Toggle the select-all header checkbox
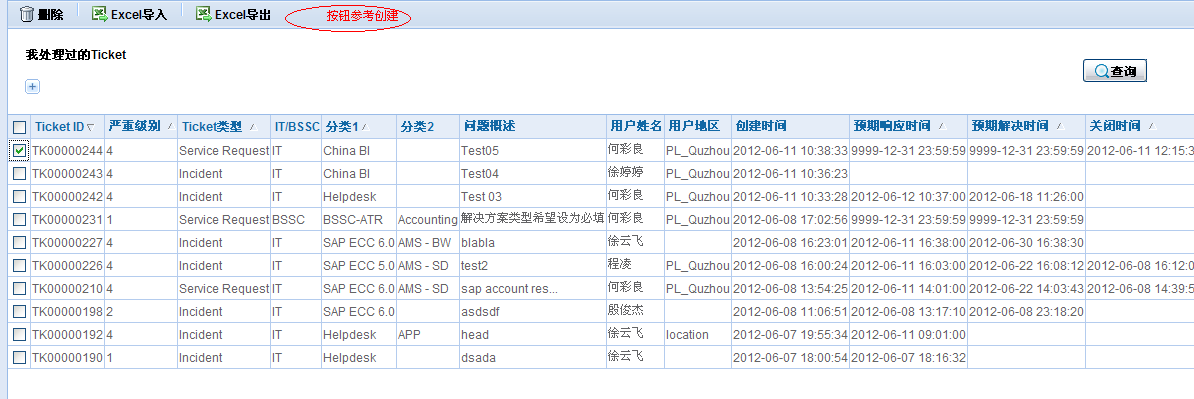The image size is (1194, 399). pos(20,127)
